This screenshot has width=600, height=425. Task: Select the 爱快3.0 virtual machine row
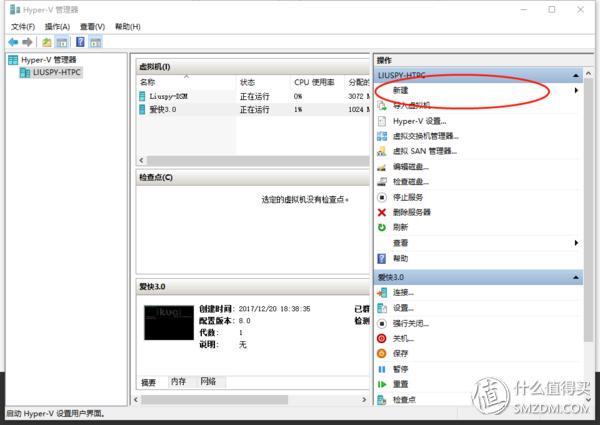253,109
